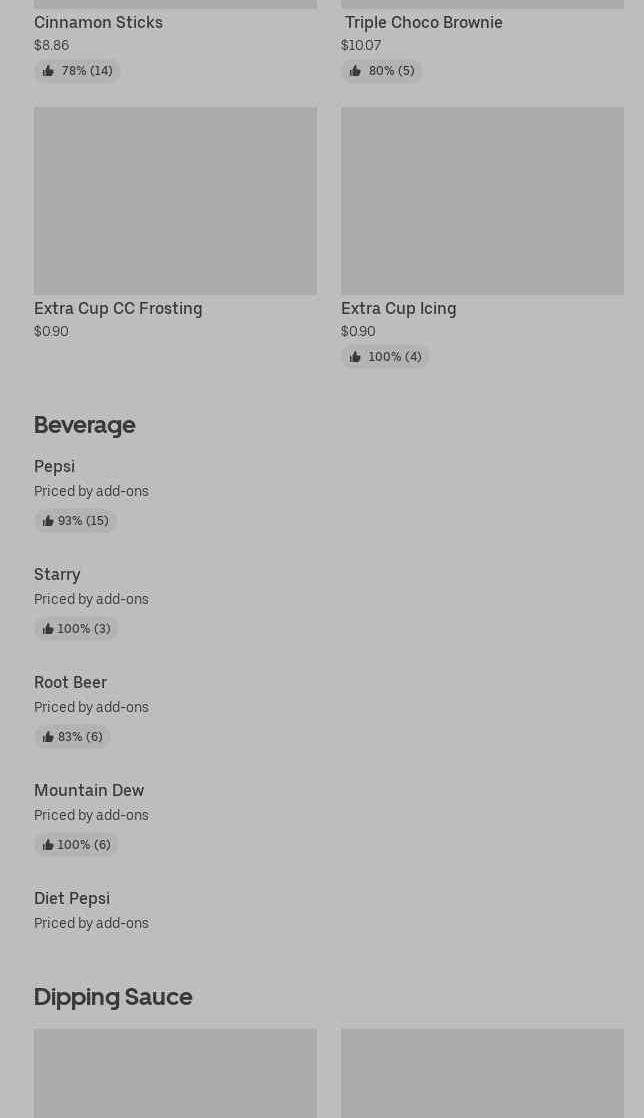Click the Pepsi thumbs-up rating icon
This screenshot has height=1118, width=644.
48,521
